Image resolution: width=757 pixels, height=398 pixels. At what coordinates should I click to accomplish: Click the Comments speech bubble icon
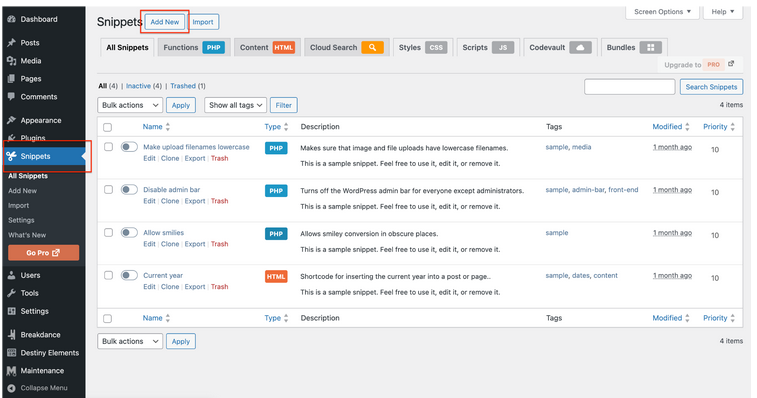pyautogui.click(x=12, y=97)
